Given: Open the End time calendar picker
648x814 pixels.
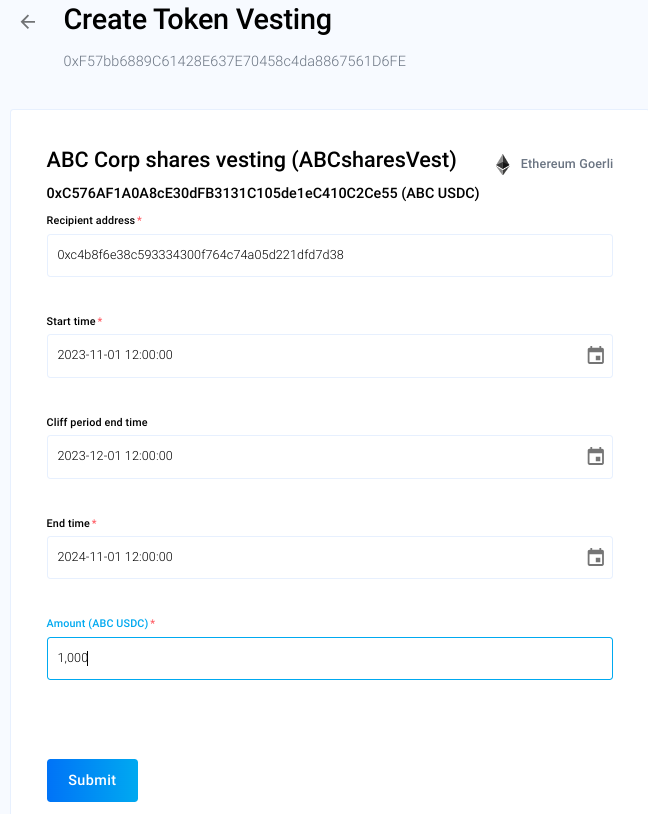Looking at the screenshot, I should 595,557.
